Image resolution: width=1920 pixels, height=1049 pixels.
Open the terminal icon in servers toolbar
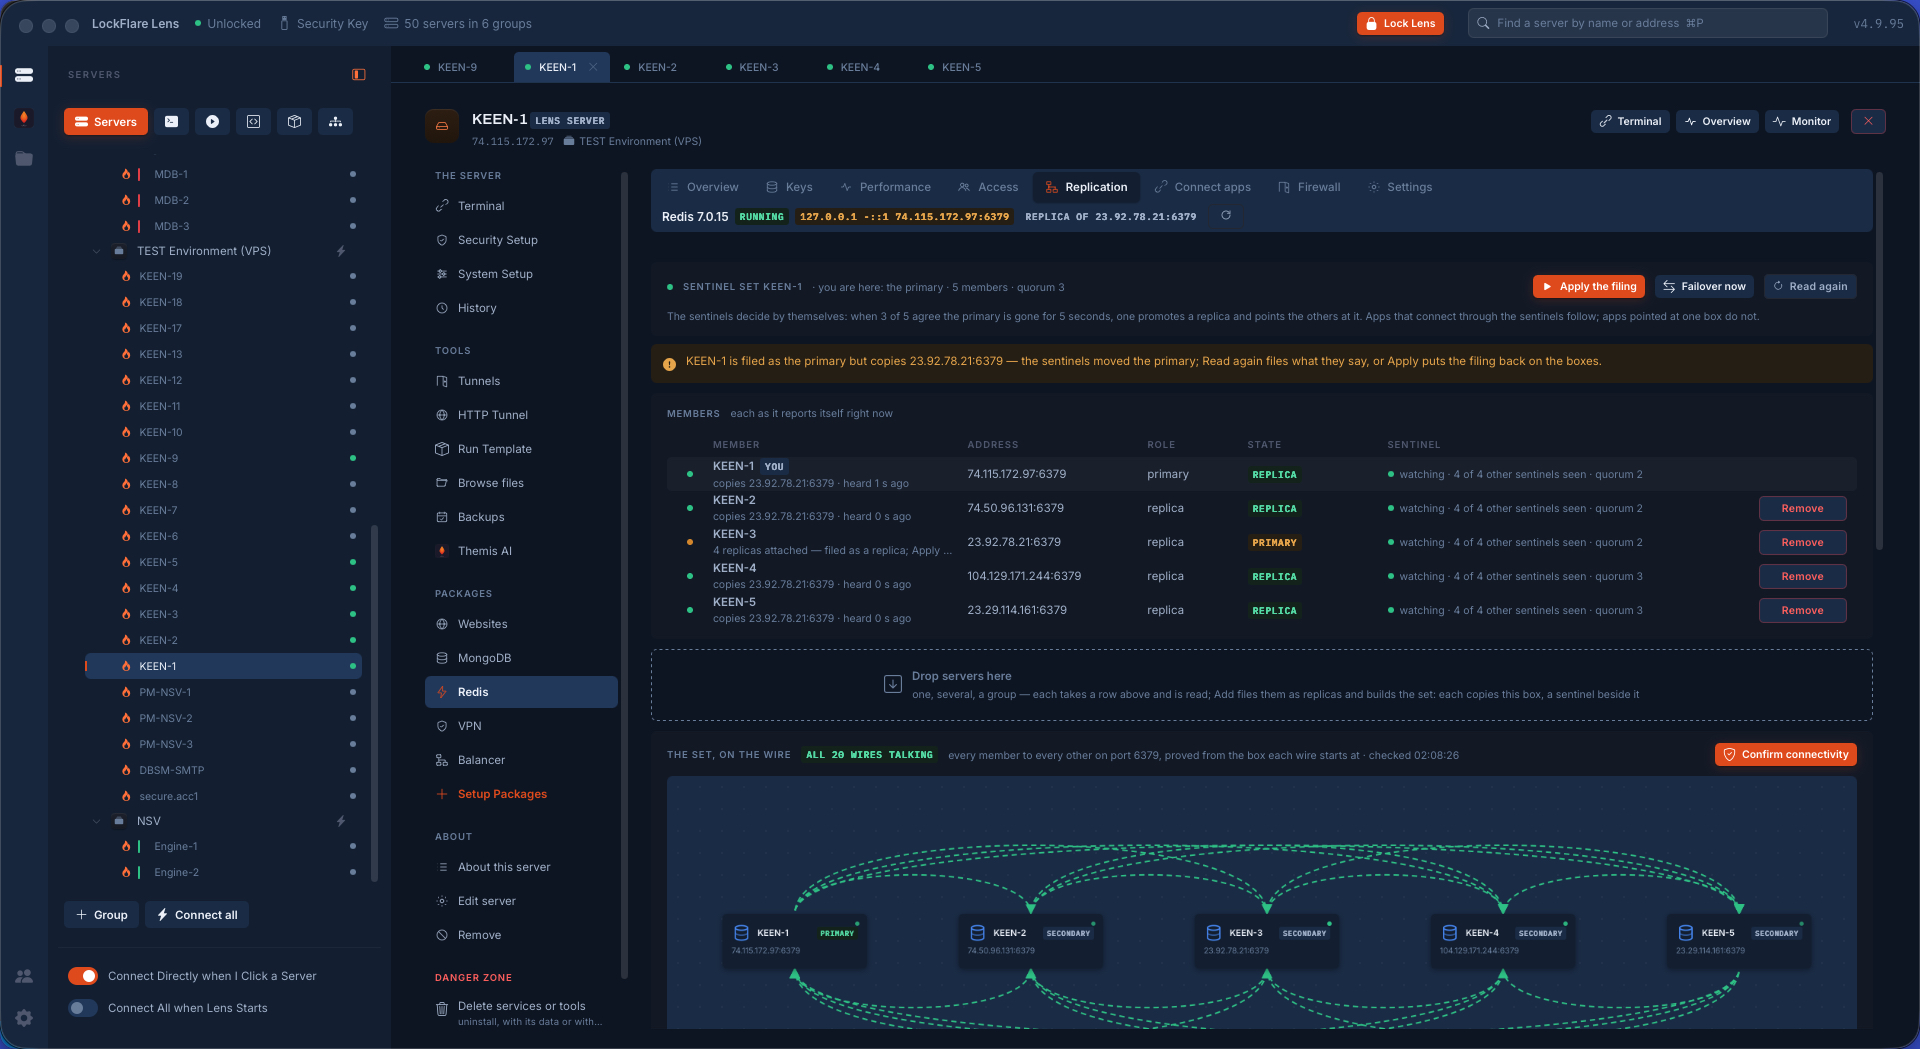coord(171,122)
